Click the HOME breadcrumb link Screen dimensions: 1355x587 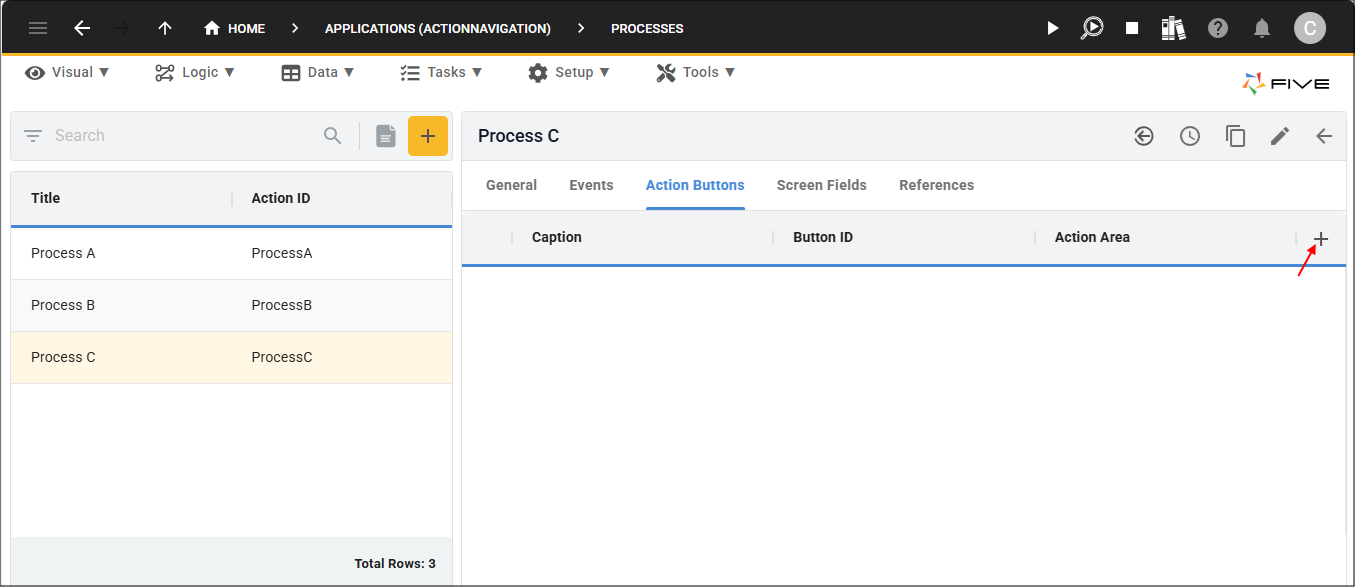[235, 28]
